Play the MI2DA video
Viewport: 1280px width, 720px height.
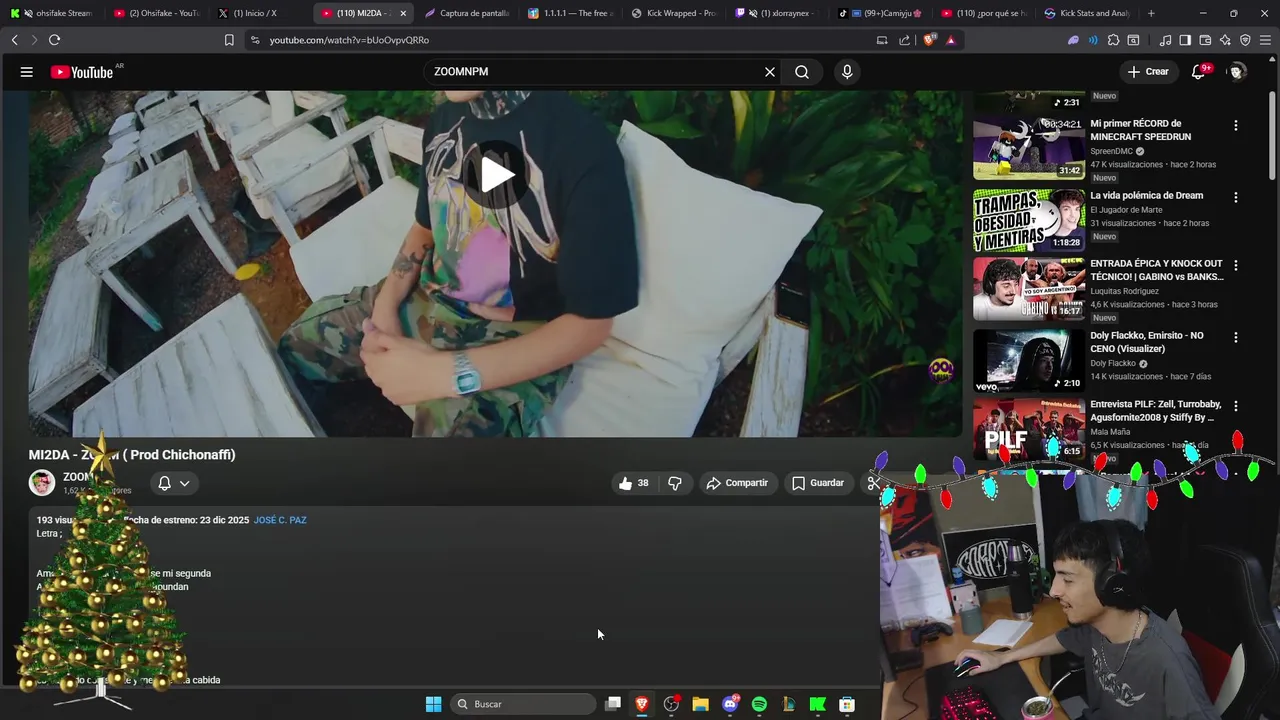tap(497, 175)
